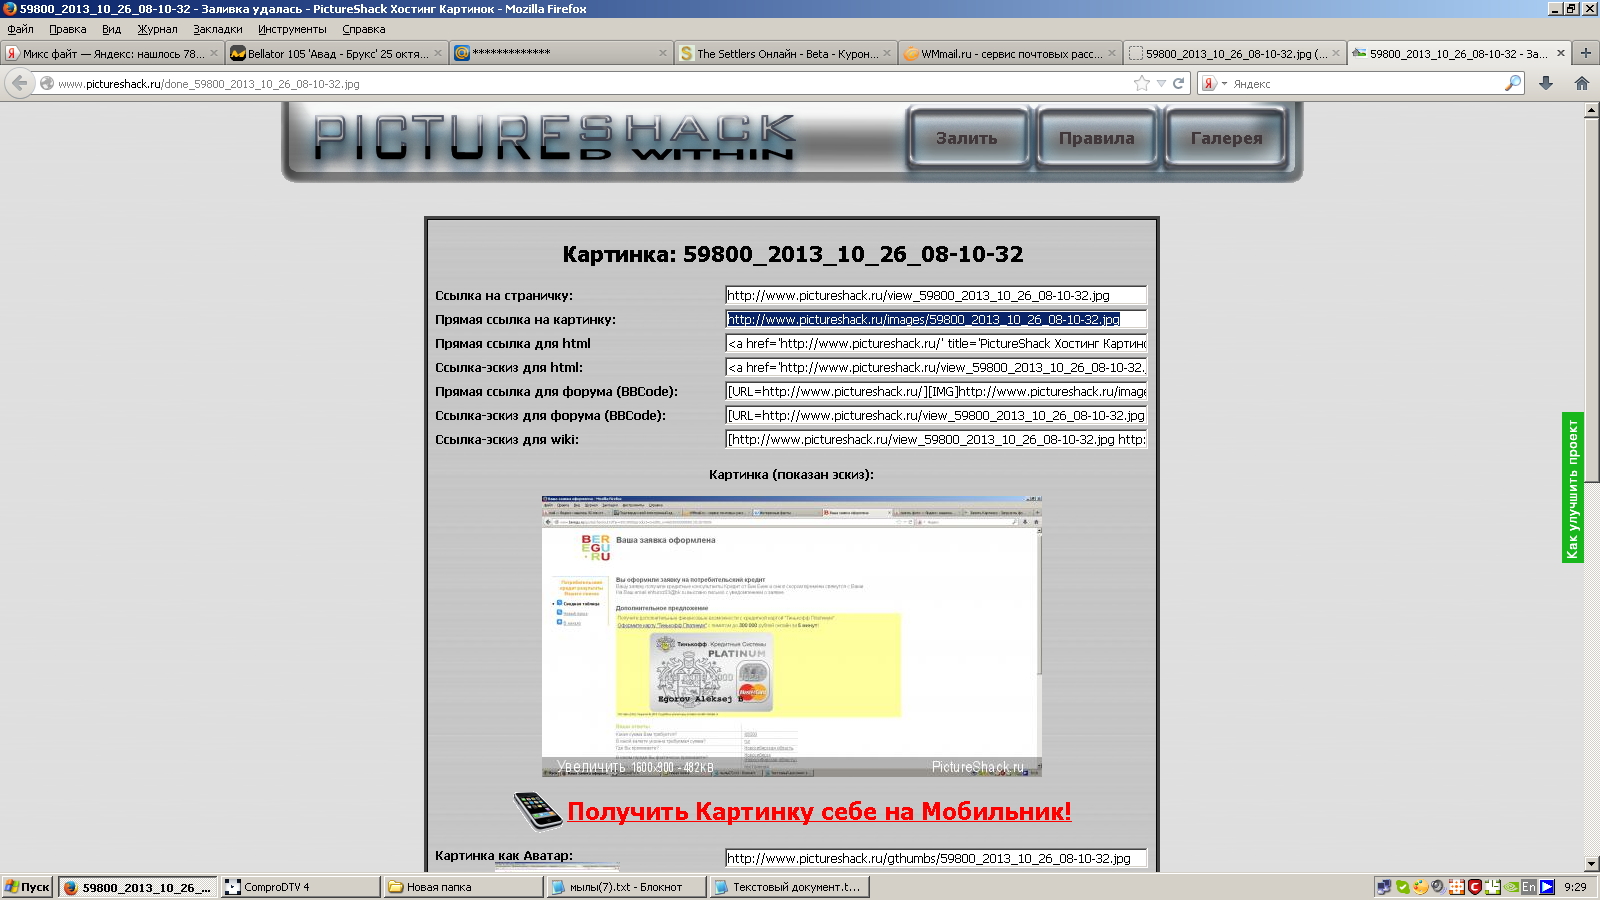1600x900 pixels.
Task: Click the Залить button
Action: coord(966,138)
